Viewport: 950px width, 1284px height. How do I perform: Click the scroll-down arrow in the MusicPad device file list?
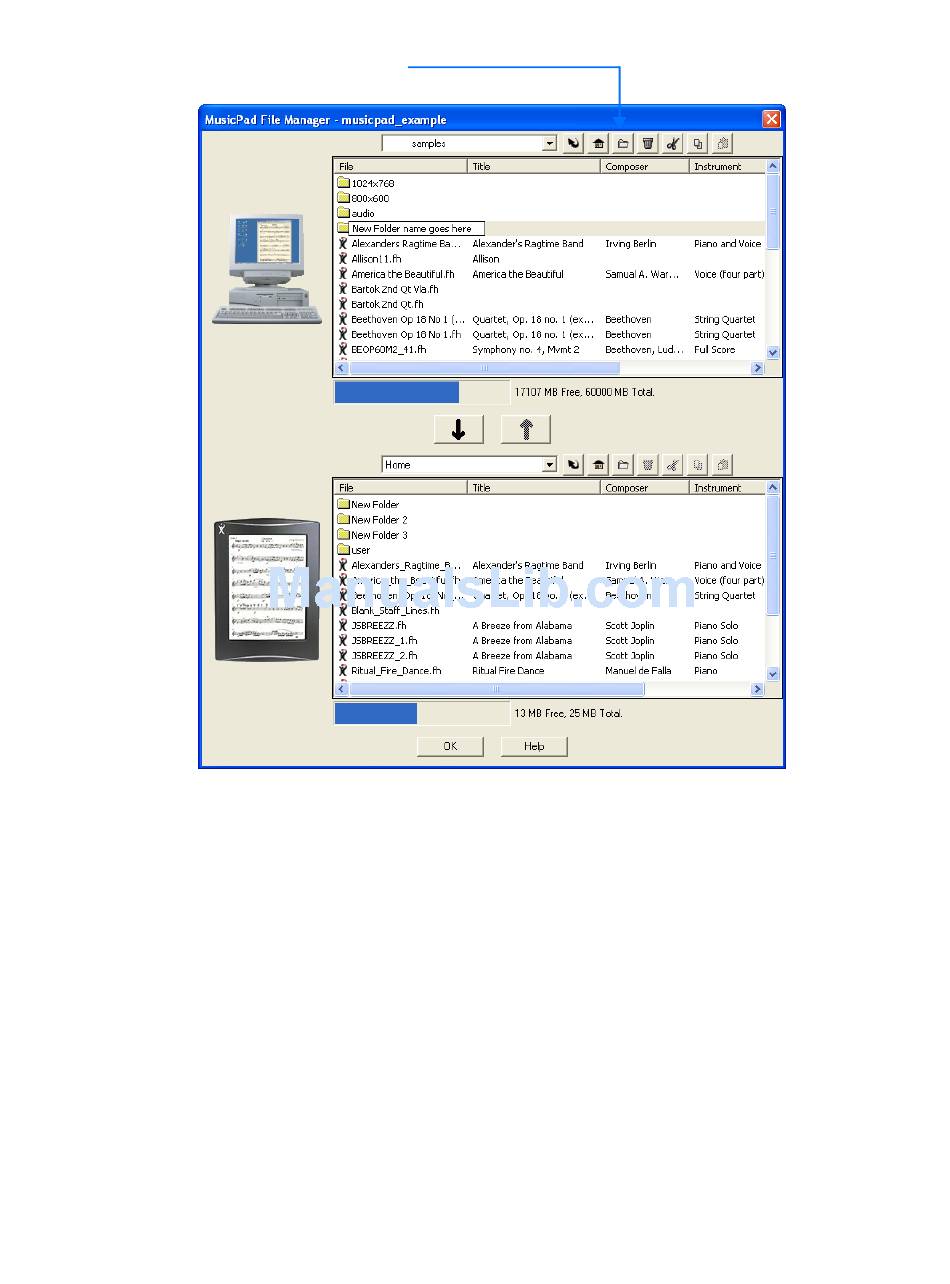coord(773,674)
